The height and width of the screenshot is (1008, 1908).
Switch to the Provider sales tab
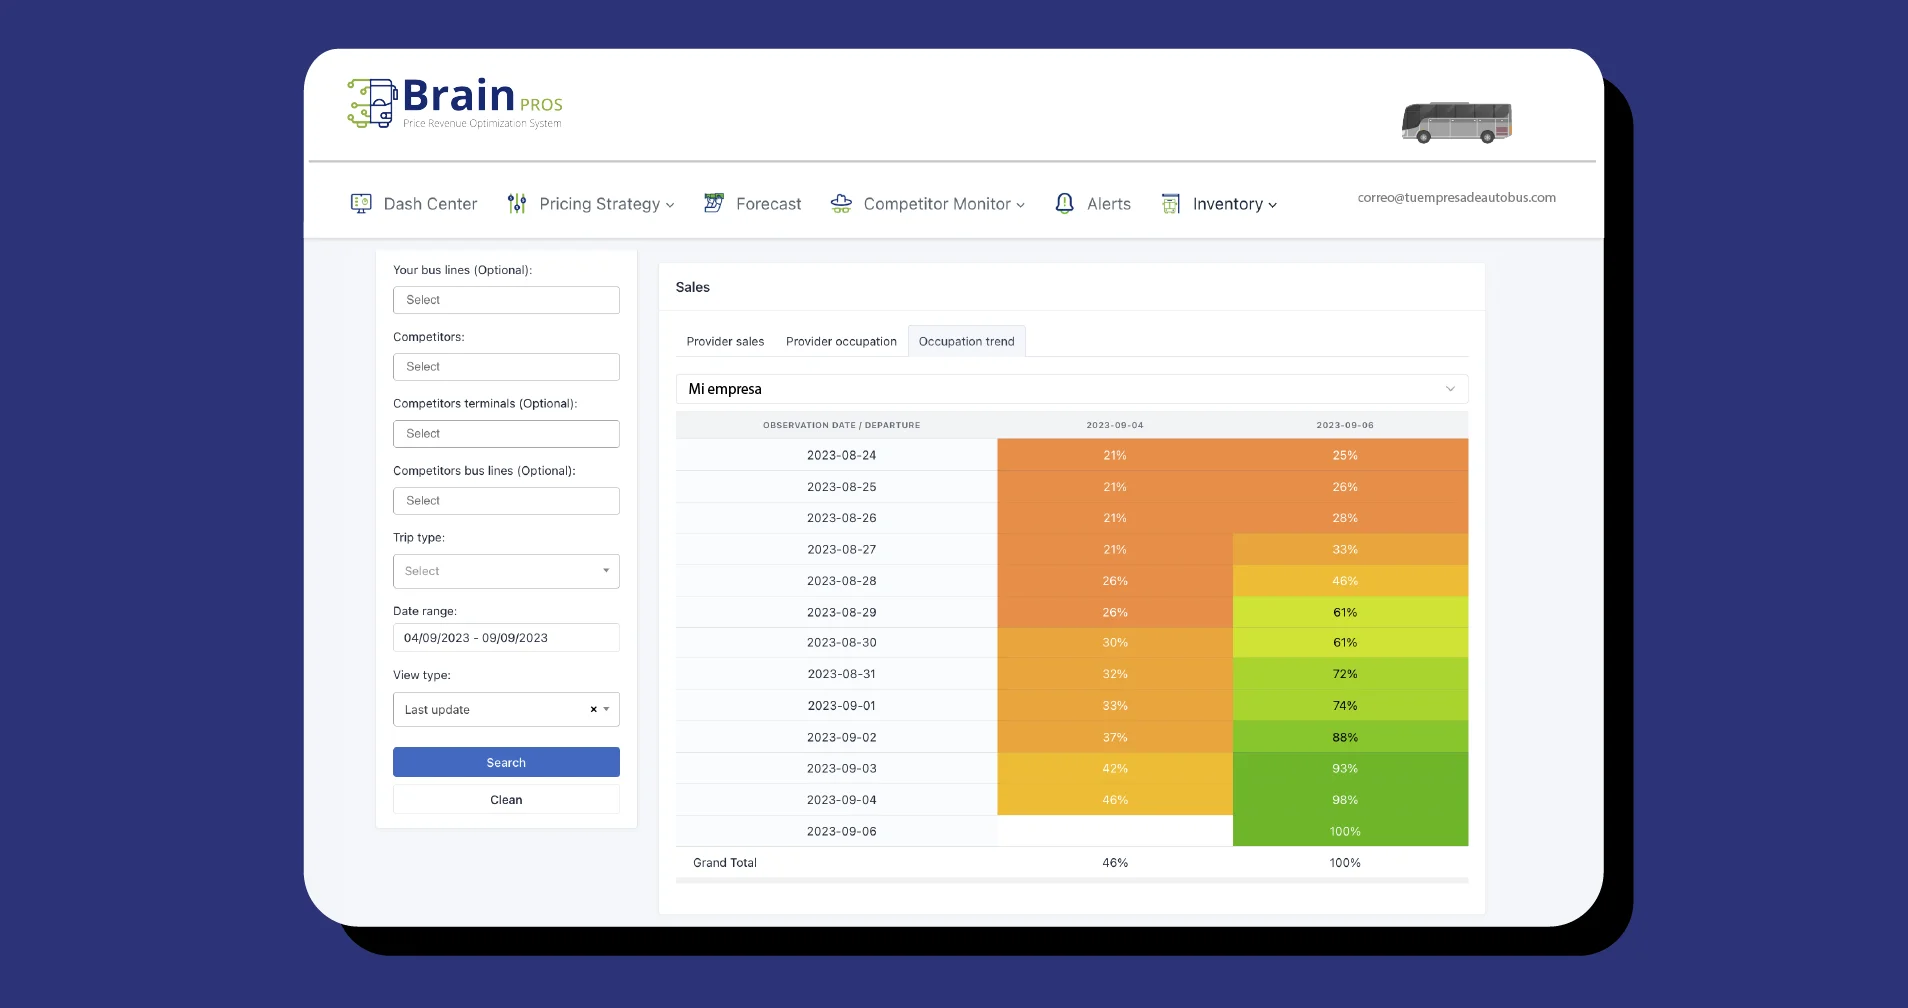[x=725, y=342]
